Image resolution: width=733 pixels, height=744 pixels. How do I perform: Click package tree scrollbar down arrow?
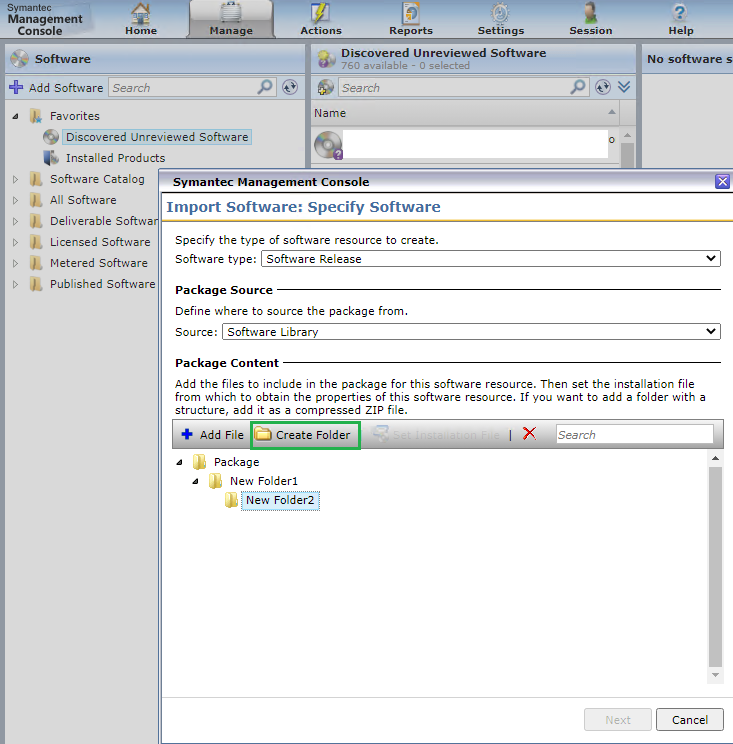tap(715, 675)
